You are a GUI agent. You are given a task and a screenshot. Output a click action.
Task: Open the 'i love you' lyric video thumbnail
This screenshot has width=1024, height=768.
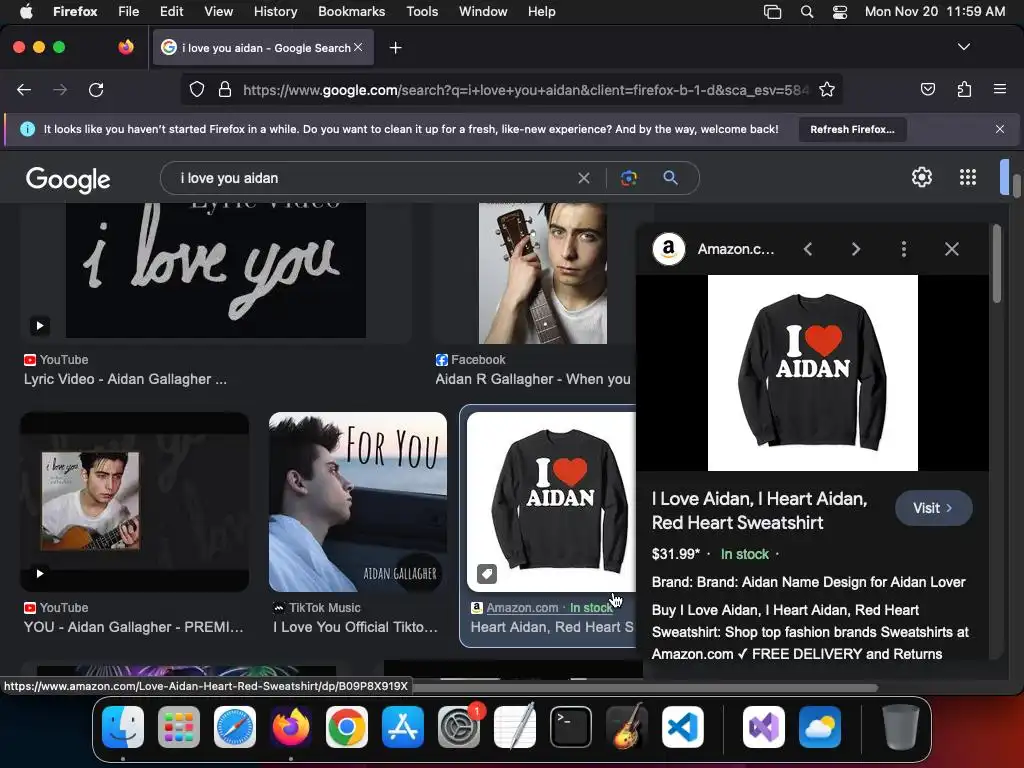coord(216,270)
